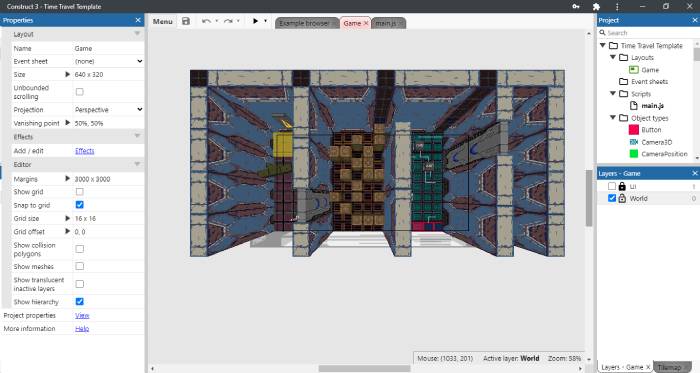Collapse the Object types folder

click(x=613, y=118)
